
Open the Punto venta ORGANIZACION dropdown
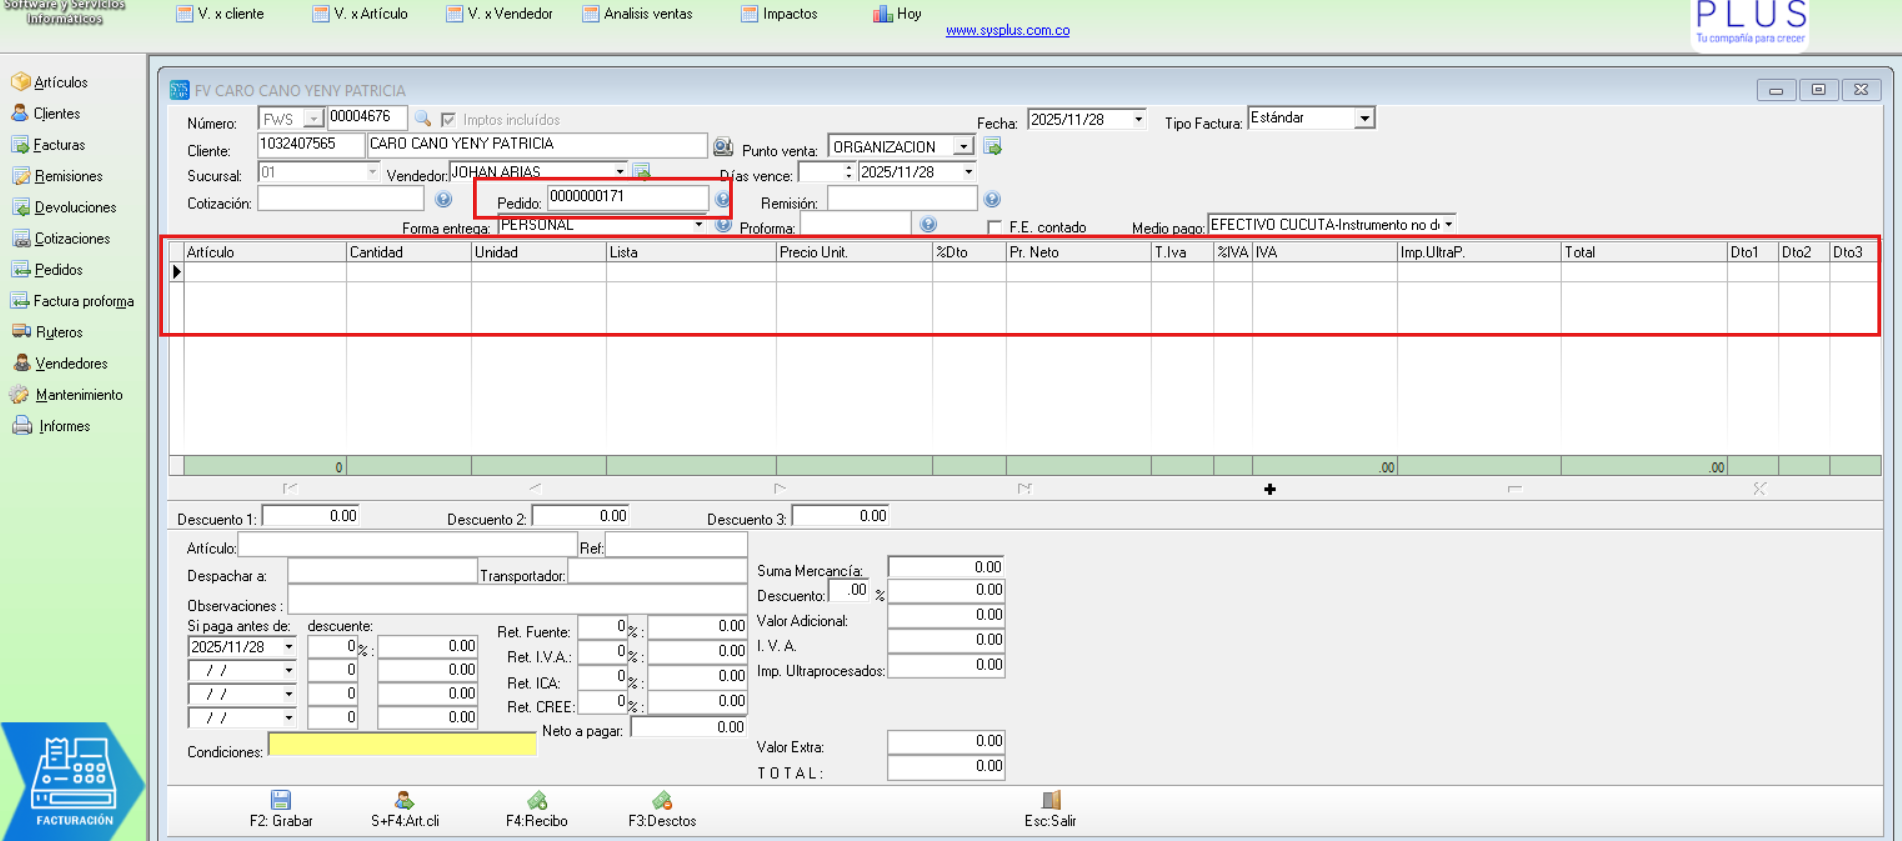click(x=963, y=147)
